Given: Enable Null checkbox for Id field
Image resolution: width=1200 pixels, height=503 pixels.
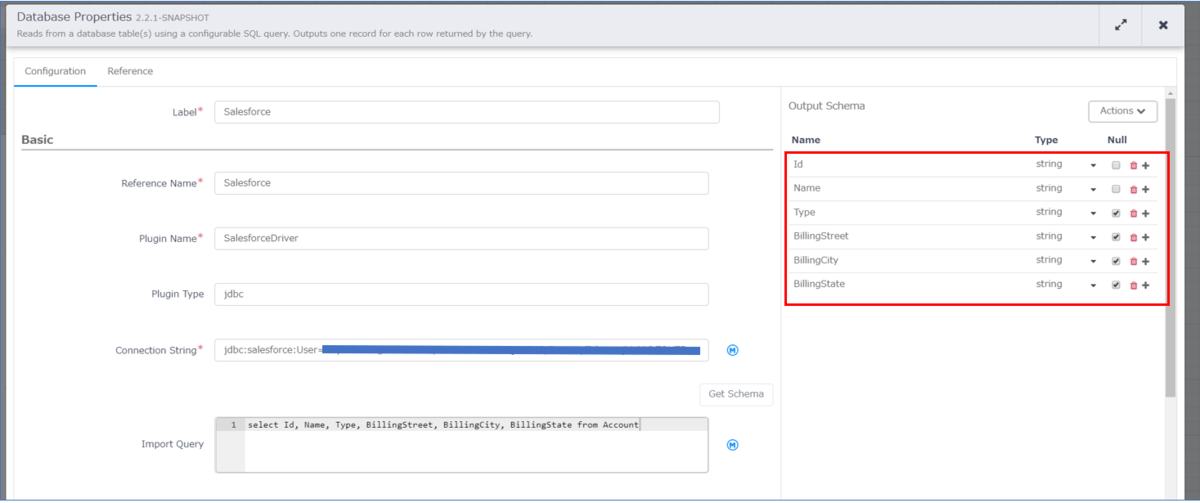Looking at the screenshot, I should coord(1116,165).
